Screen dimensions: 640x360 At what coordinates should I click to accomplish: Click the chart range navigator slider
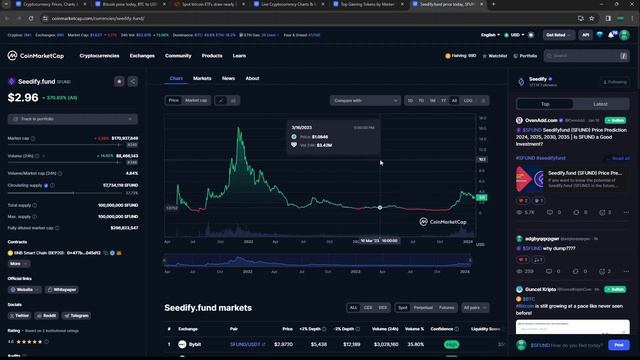click(x=318, y=260)
